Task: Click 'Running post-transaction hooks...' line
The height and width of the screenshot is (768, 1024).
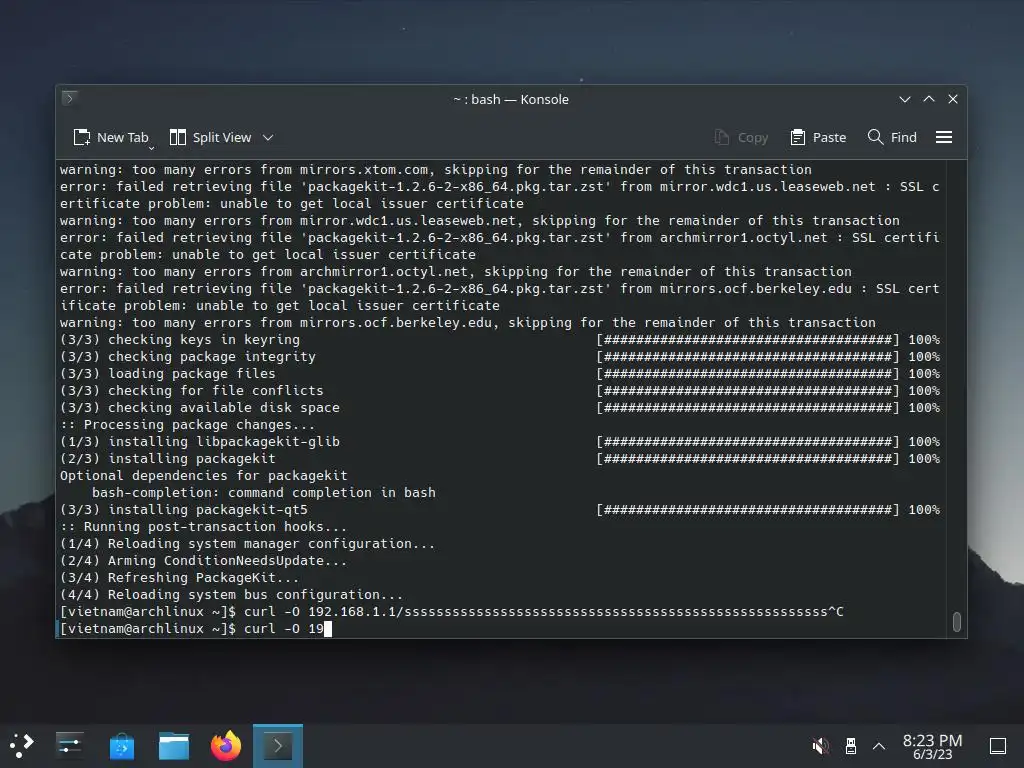Action: tap(203, 526)
